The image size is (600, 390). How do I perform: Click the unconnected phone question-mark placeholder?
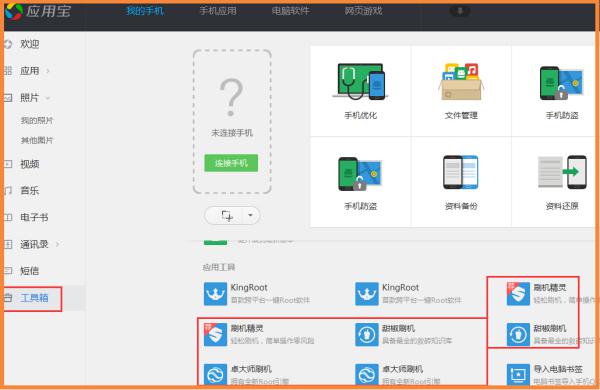tap(231, 98)
